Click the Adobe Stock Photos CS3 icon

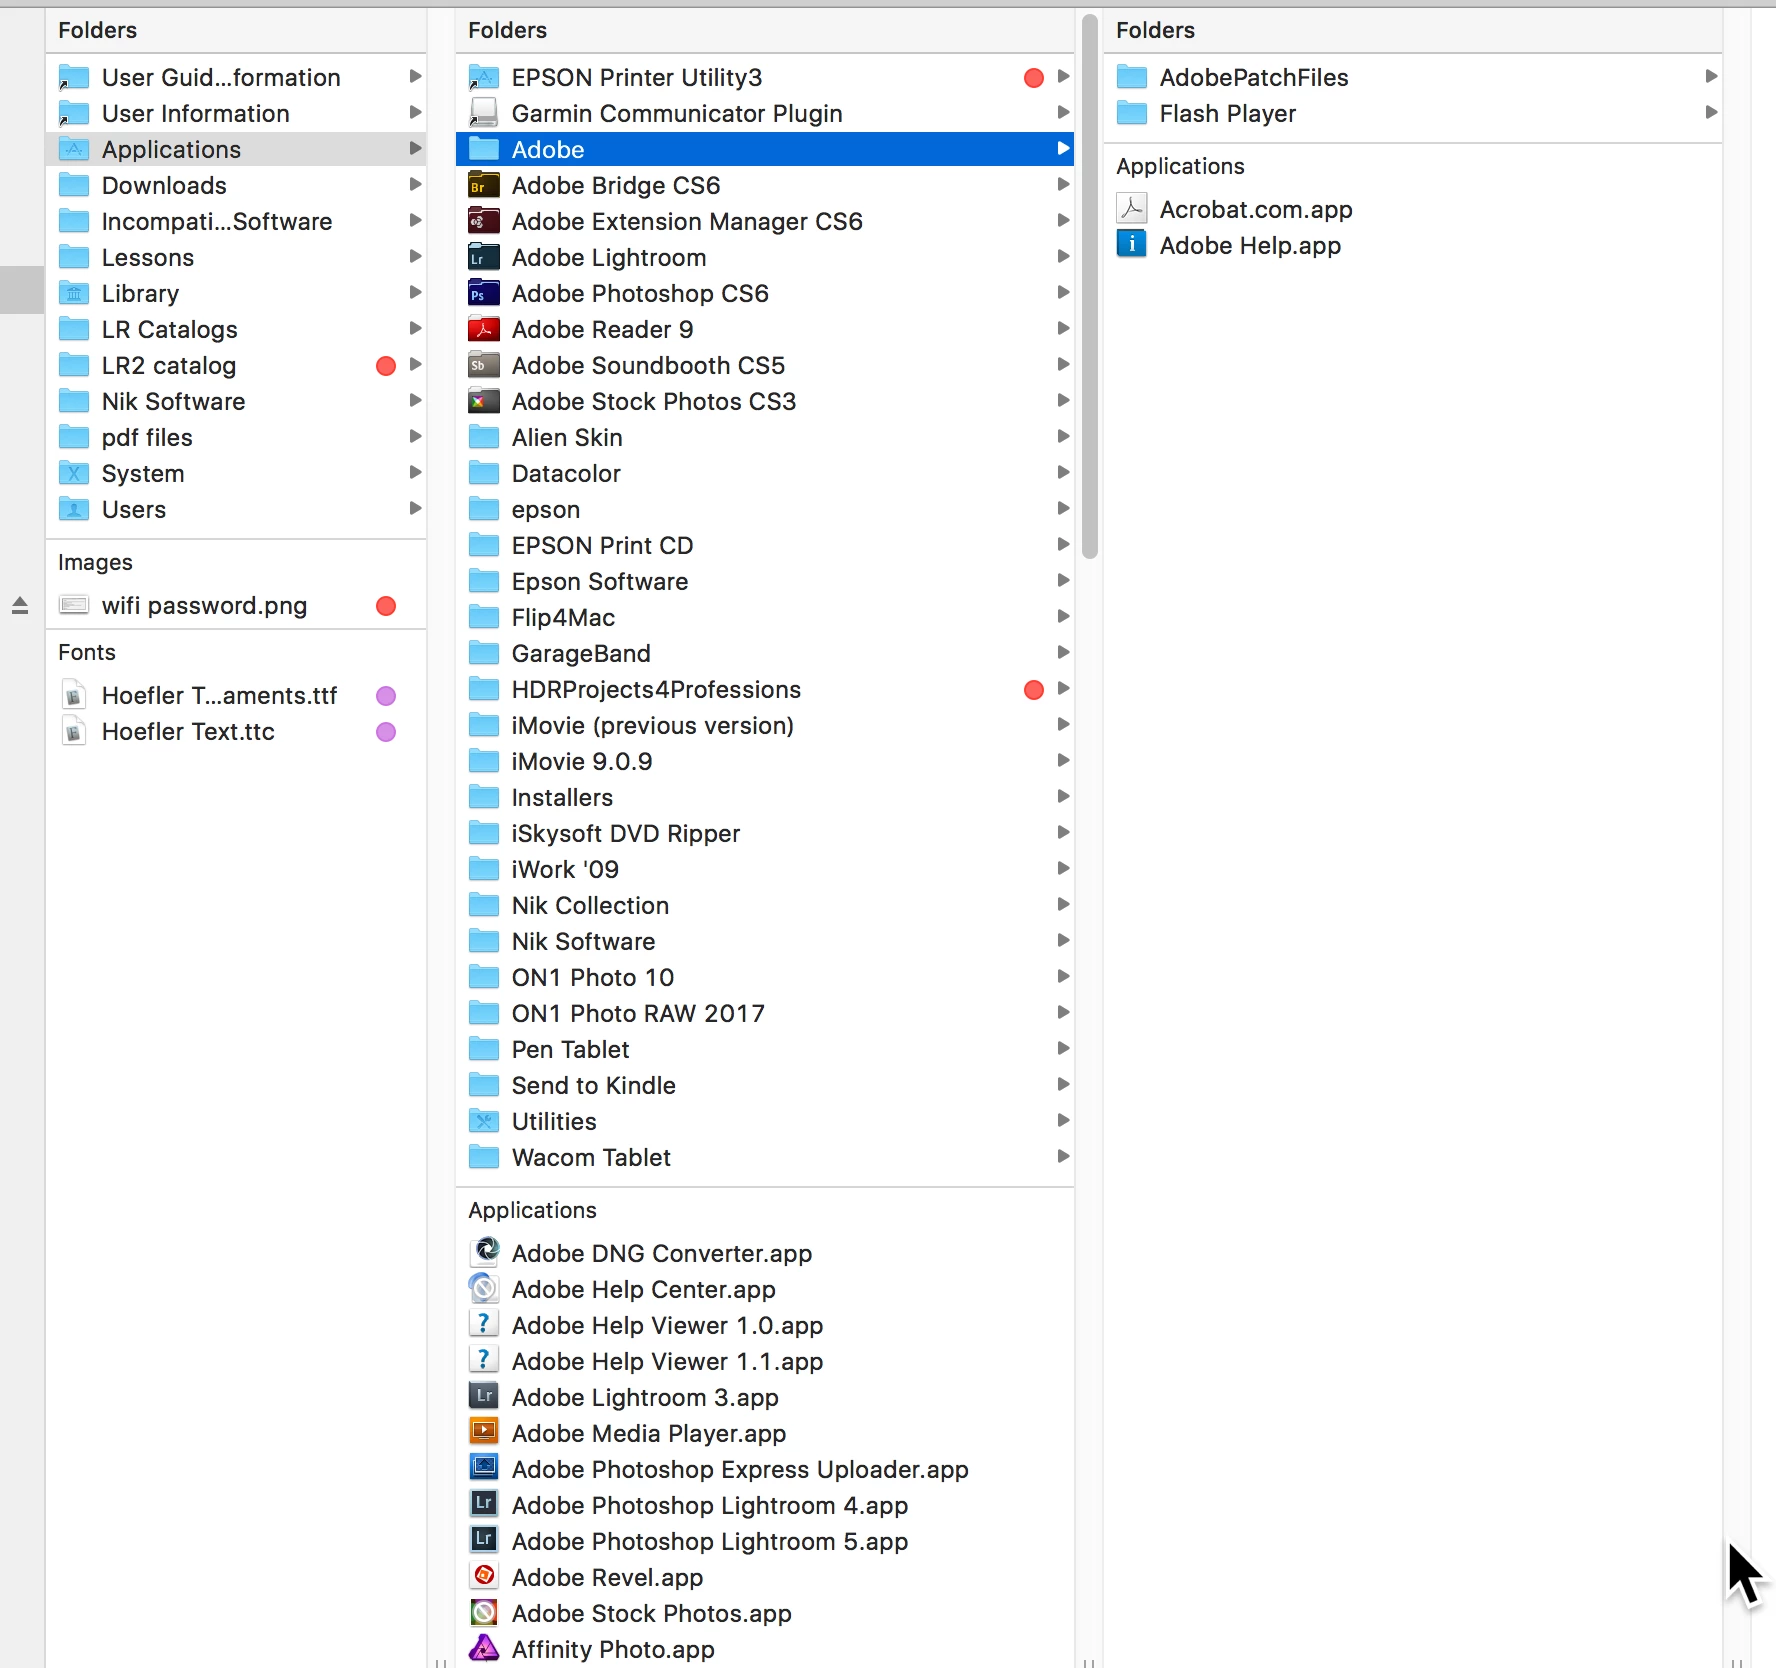[x=484, y=401]
